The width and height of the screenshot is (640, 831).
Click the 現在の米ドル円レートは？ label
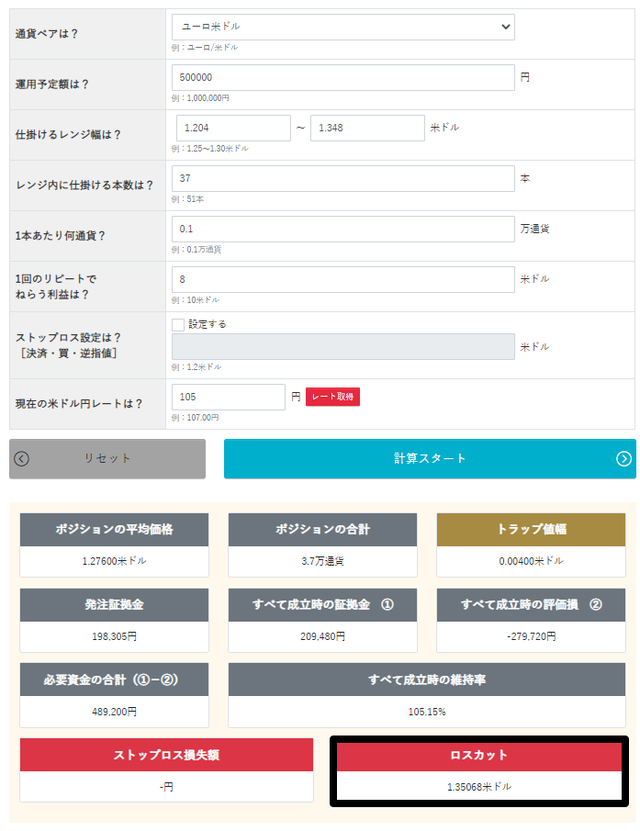(x=79, y=404)
